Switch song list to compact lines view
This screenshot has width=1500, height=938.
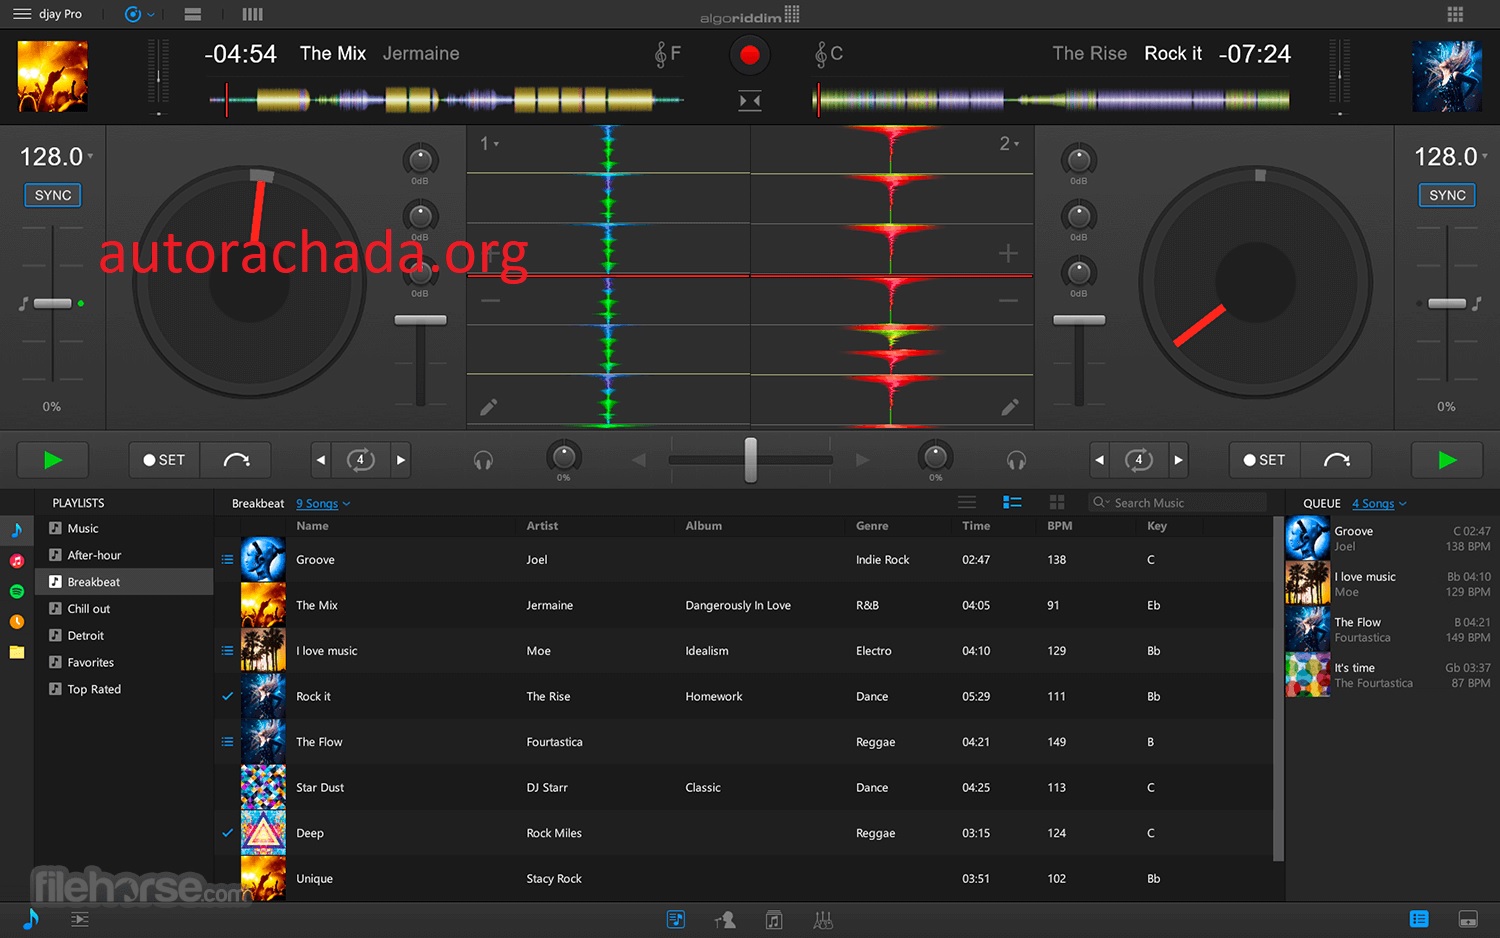[x=967, y=502]
